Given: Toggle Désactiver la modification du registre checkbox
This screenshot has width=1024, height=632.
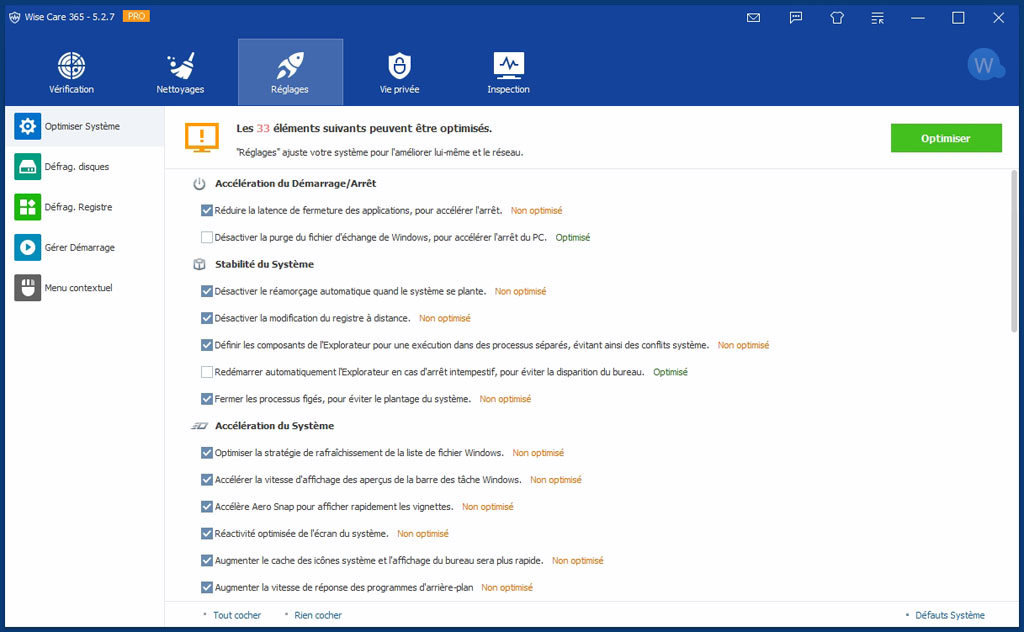Looking at the screenshot, I should (x=206, y=318).
